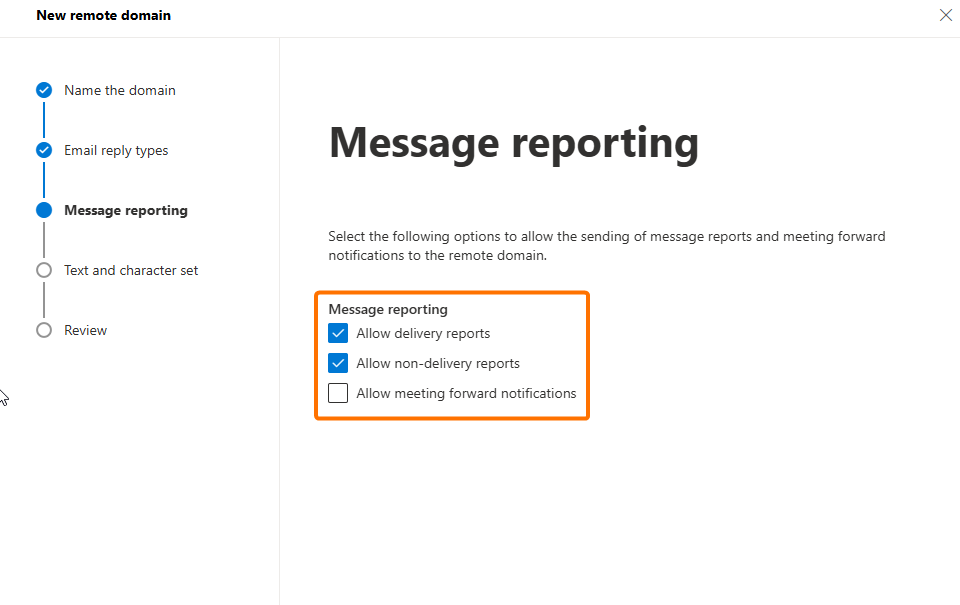Click the New remote domain title text
This screenshot has width=960, height=605.
(x=103, y=15)
